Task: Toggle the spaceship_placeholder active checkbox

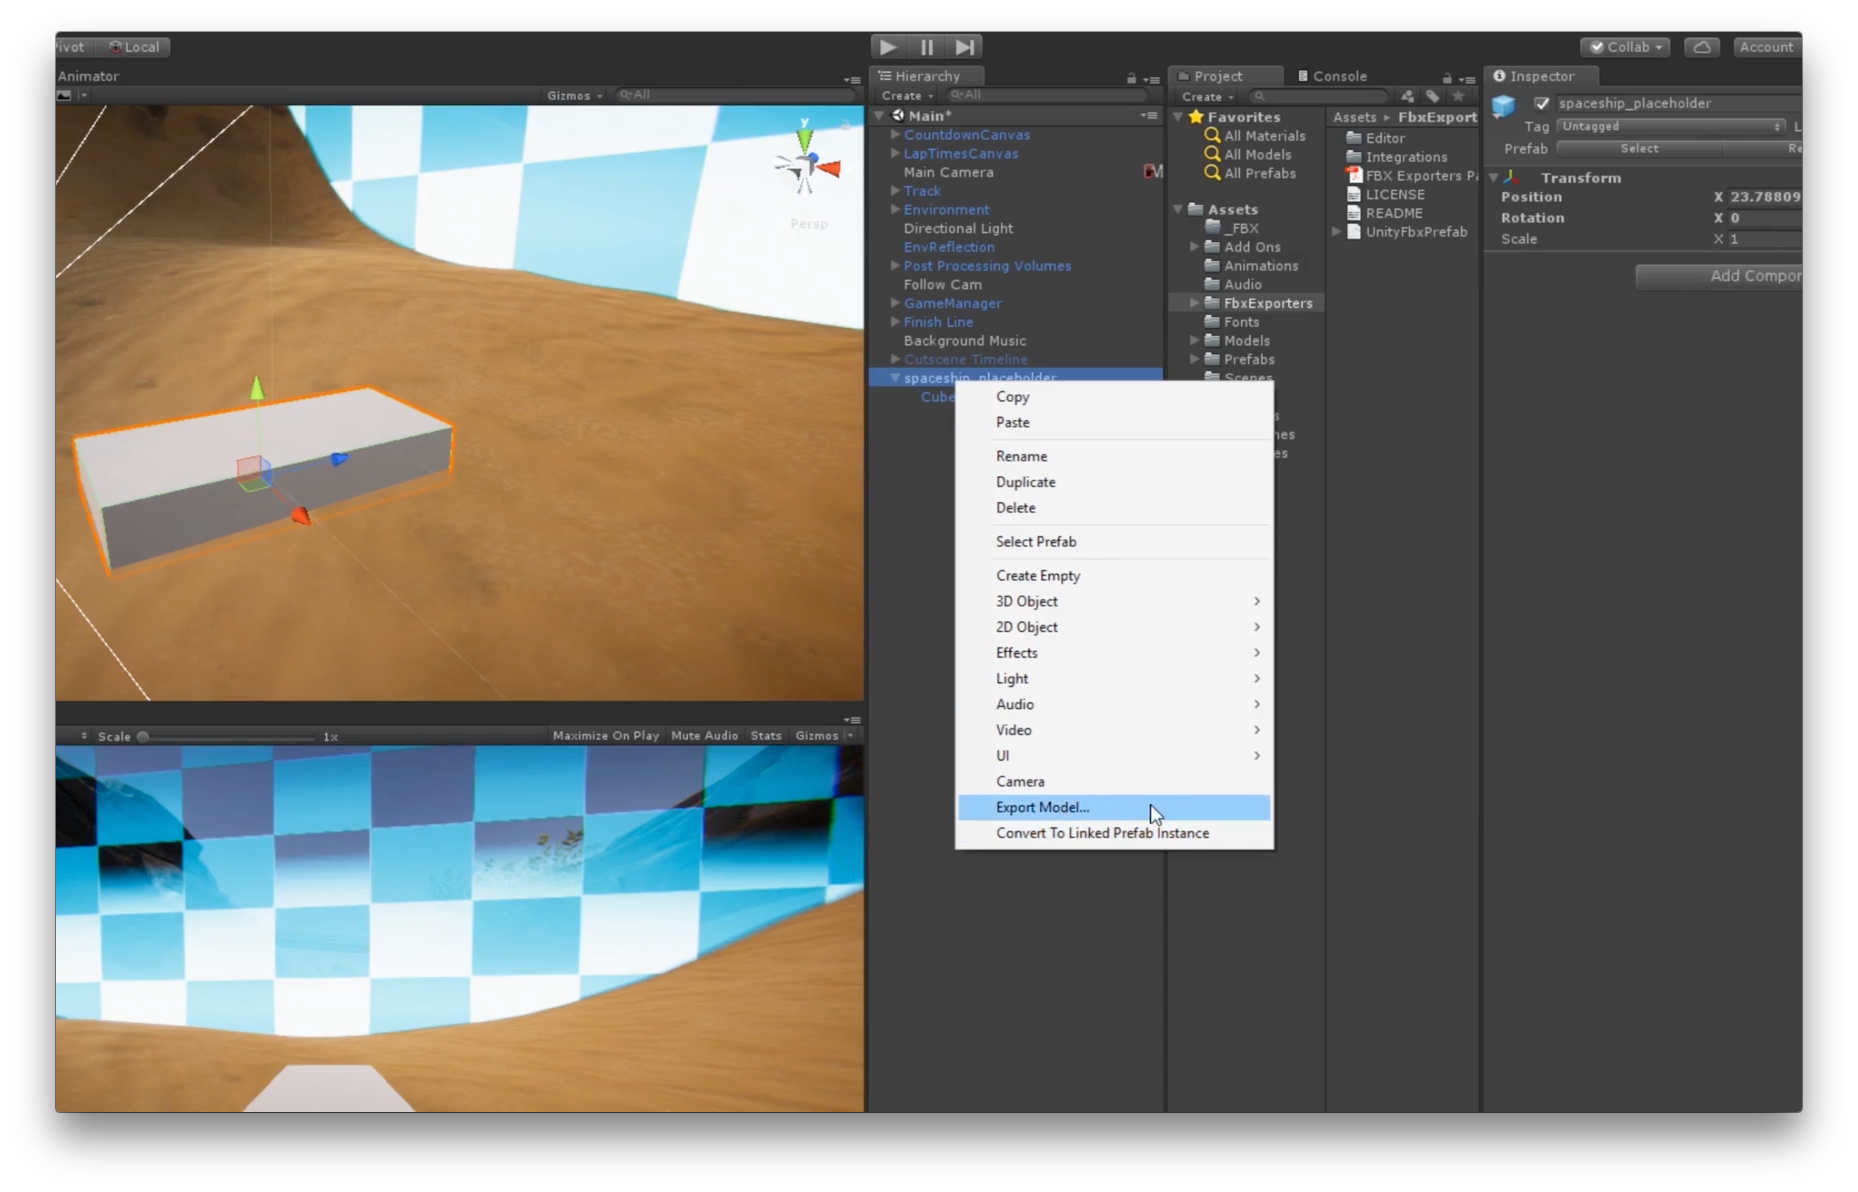Action: pyautogui.click(x=1541, y=103)
